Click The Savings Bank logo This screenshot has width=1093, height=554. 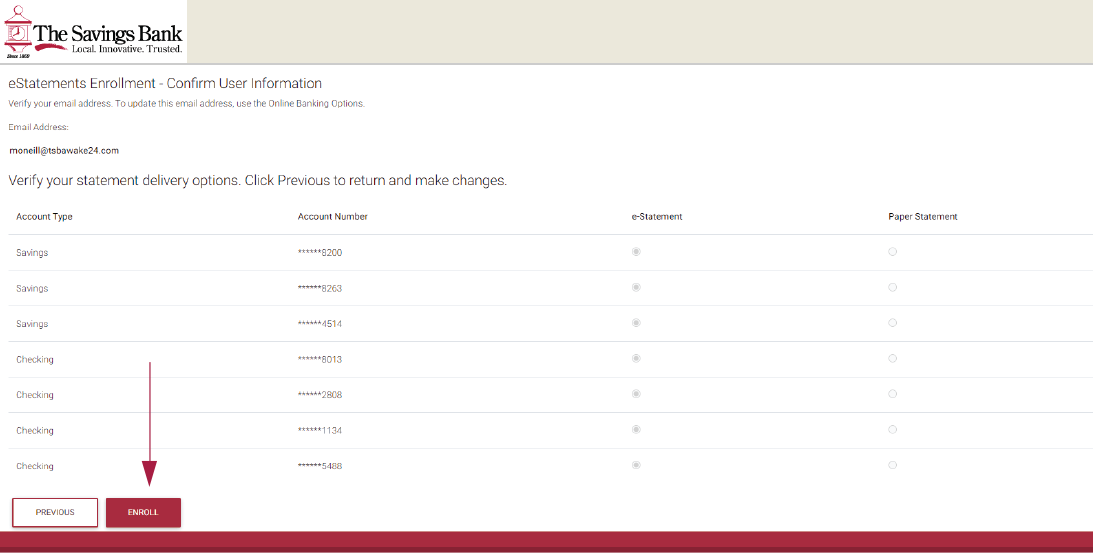point(93,32)
